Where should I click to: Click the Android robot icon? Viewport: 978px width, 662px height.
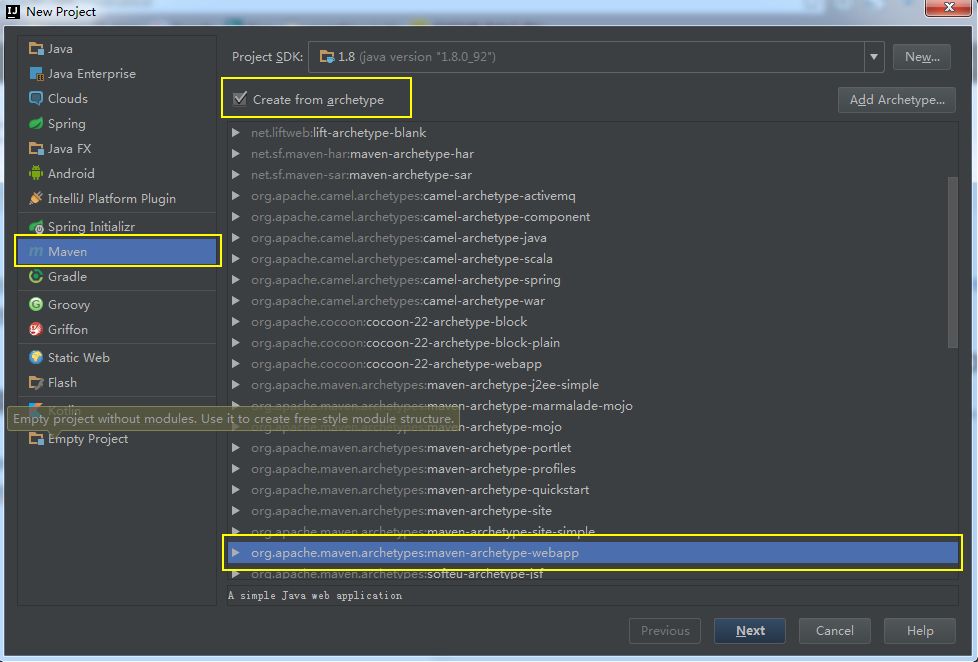point(36,173)
